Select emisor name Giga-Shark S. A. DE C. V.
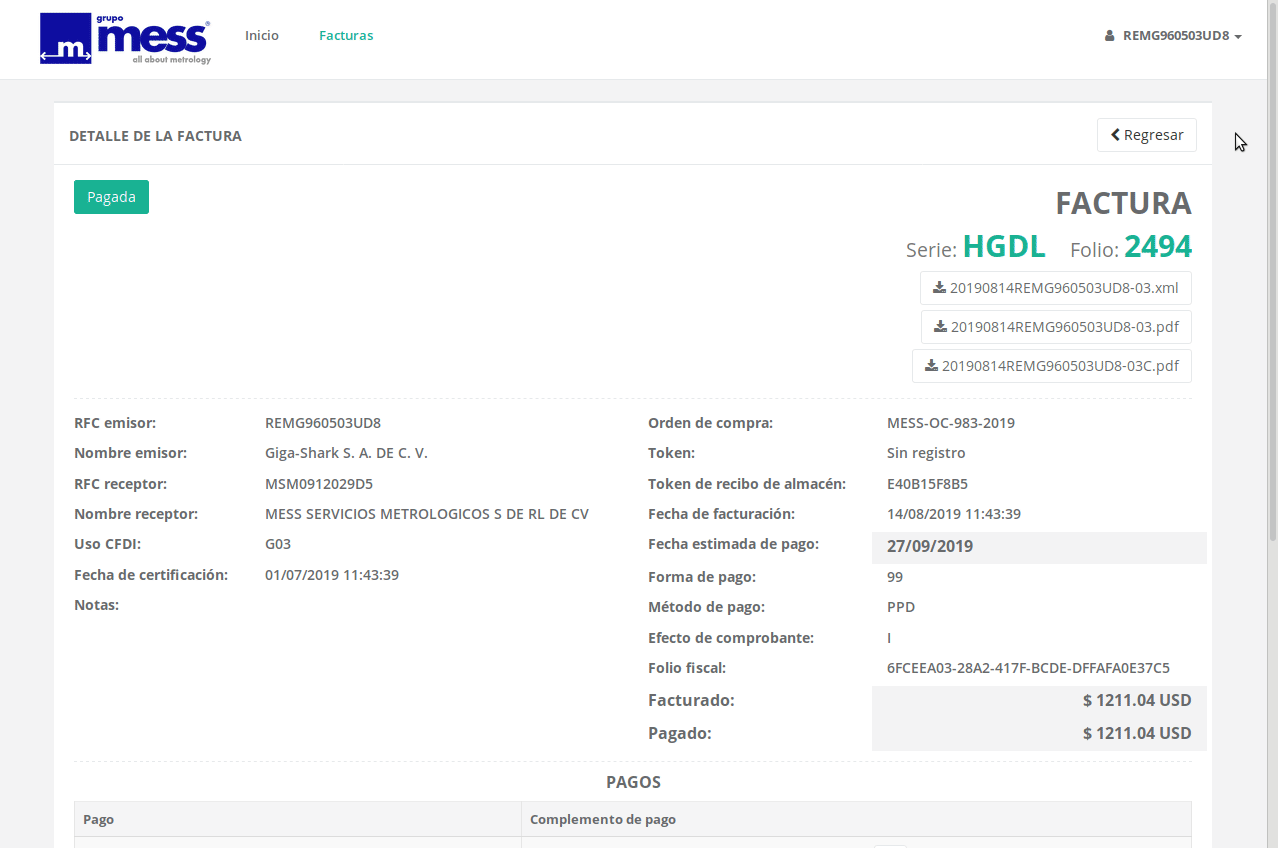This screenshot has height=848, width=1278. point(346,453)
